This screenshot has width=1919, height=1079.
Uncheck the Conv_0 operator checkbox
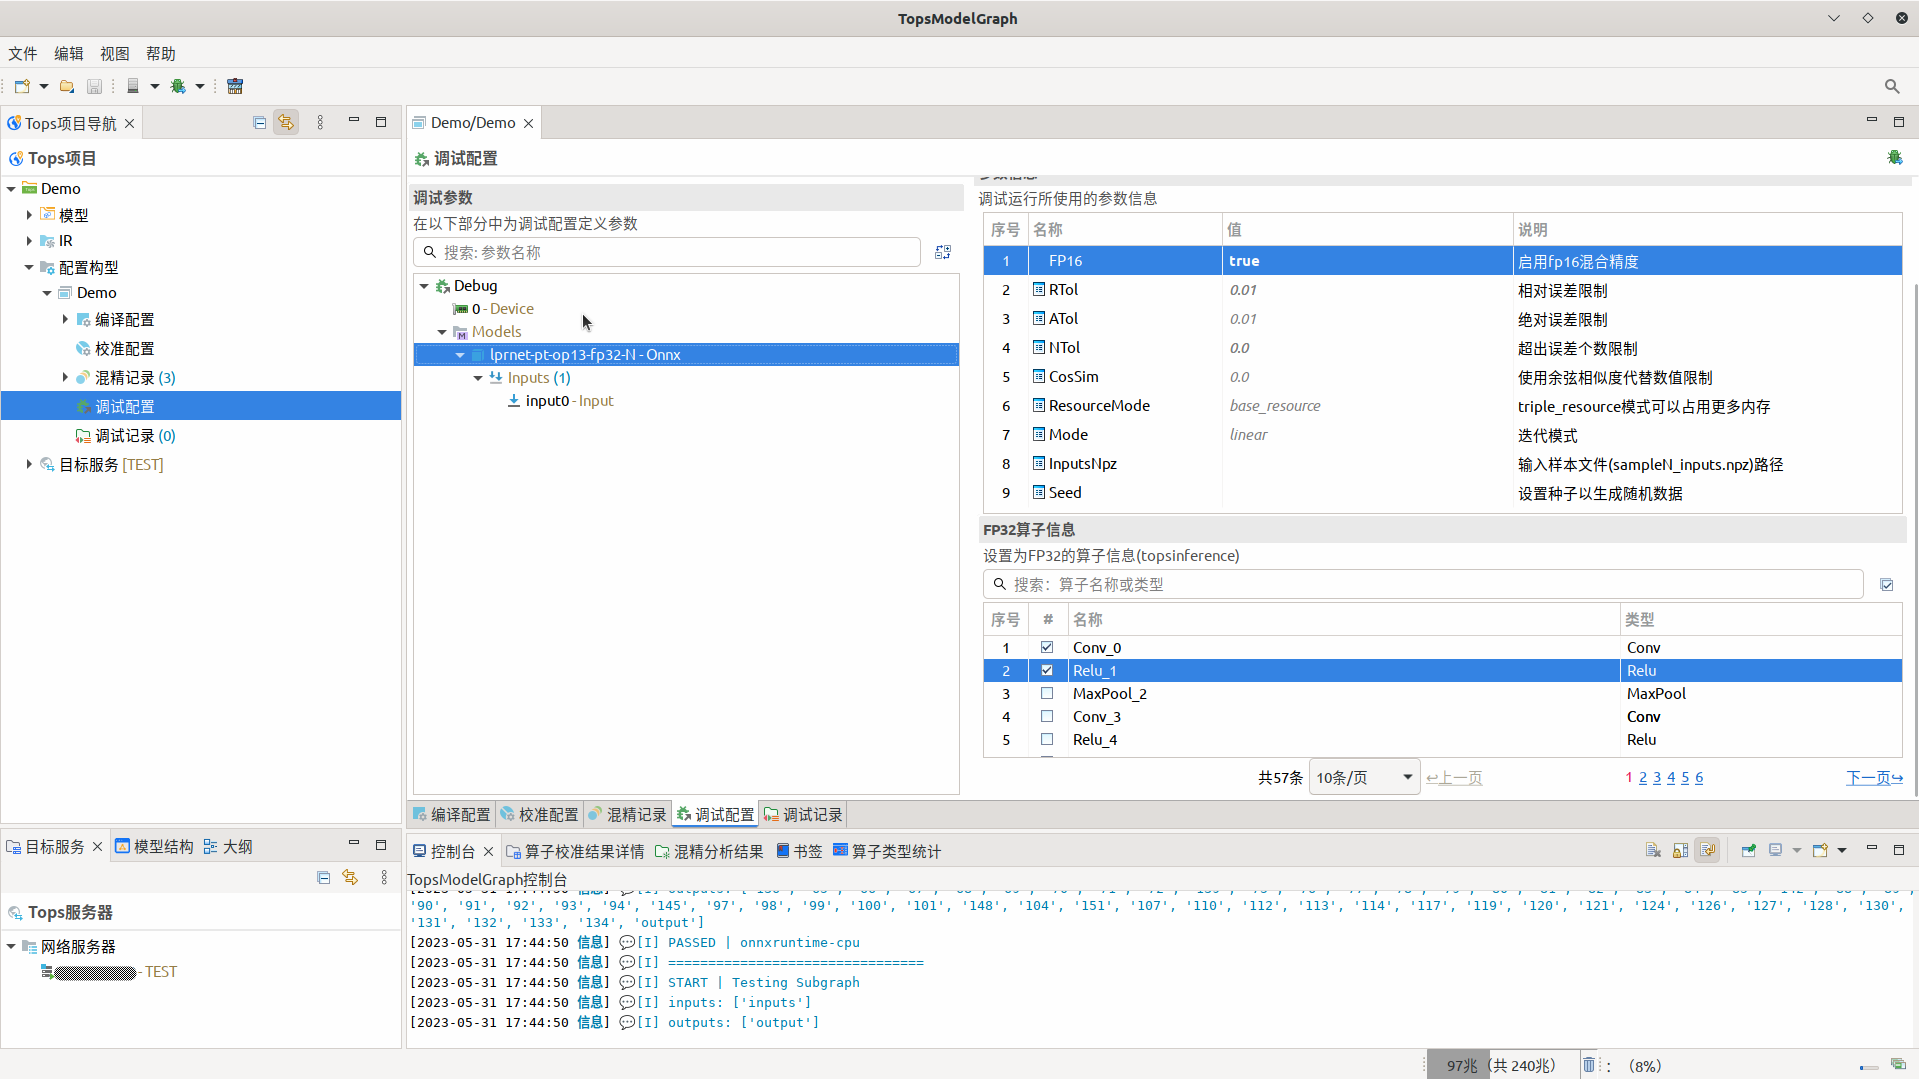[x=1047, y=647]
